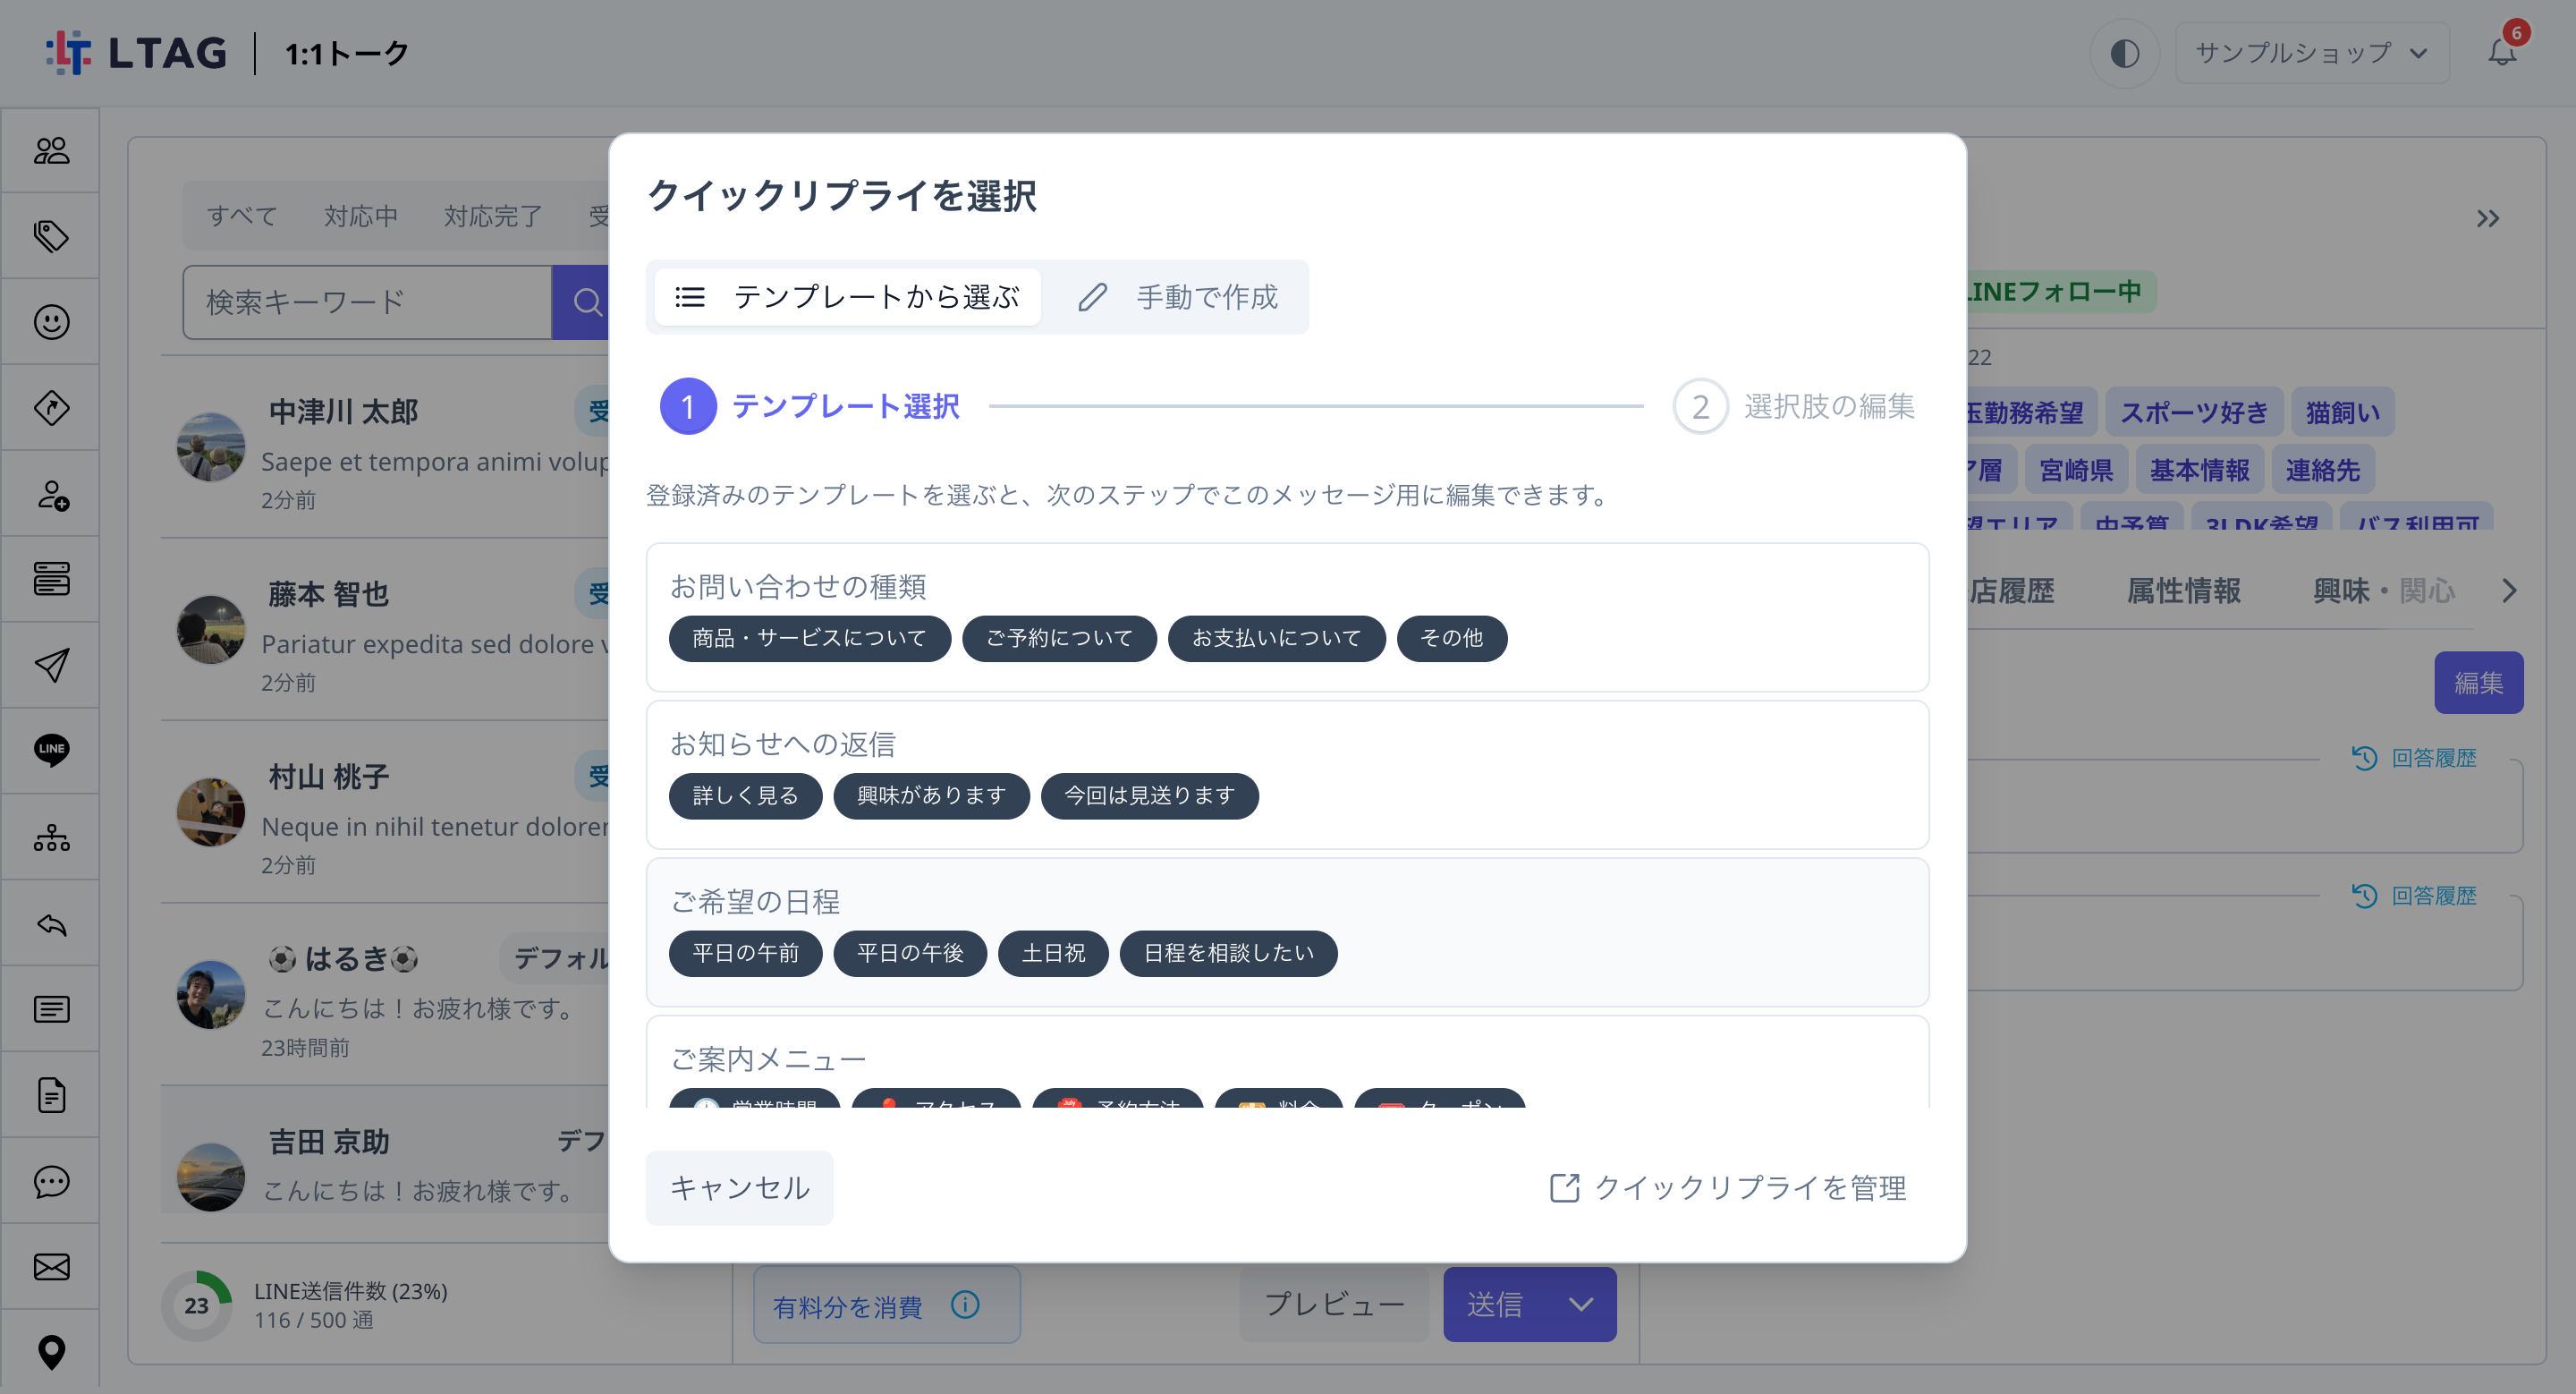Open the tags sidebar icon
The image size is (2576, 1394).
[51, 236]
